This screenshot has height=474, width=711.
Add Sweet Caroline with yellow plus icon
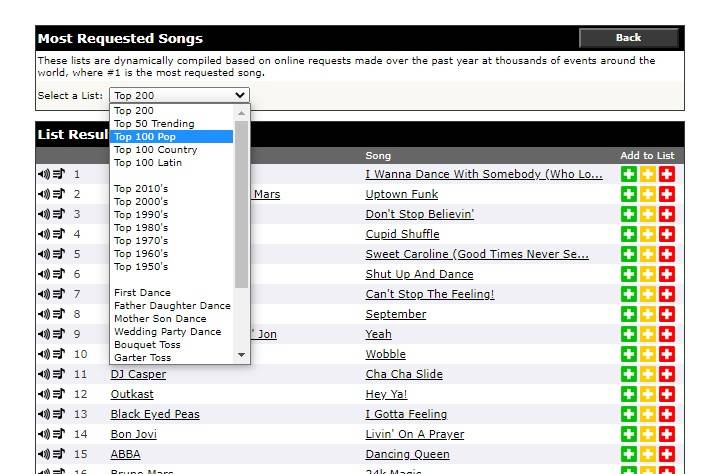pos(648,254)
